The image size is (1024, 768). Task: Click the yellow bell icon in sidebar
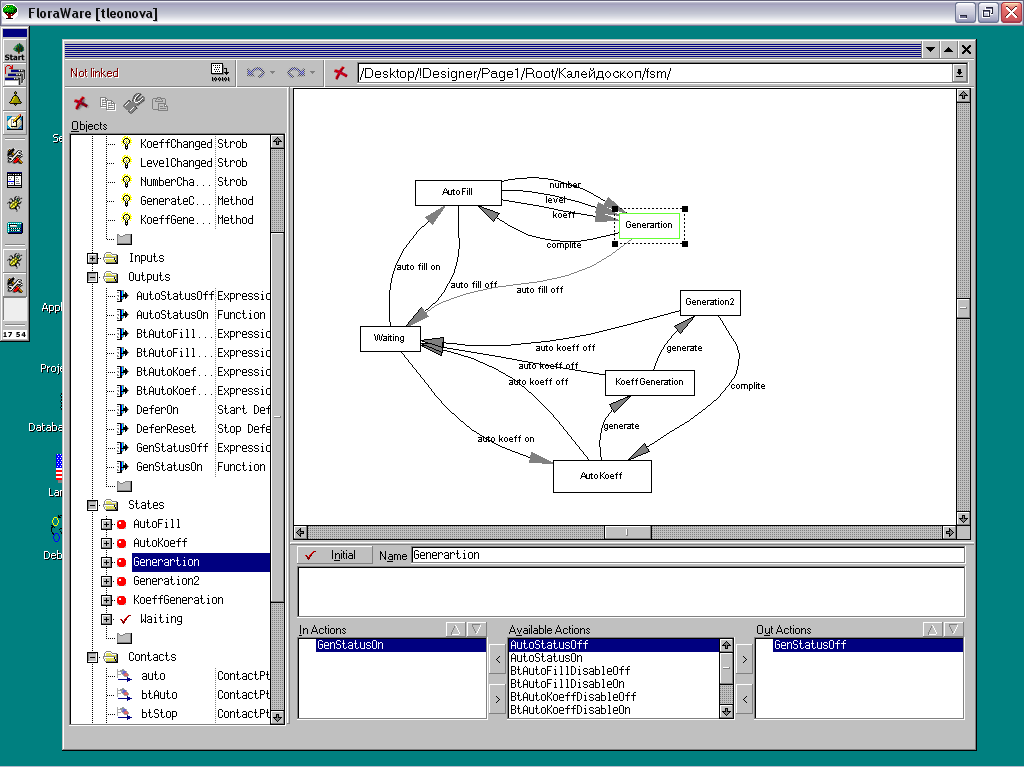coord(15,98)
